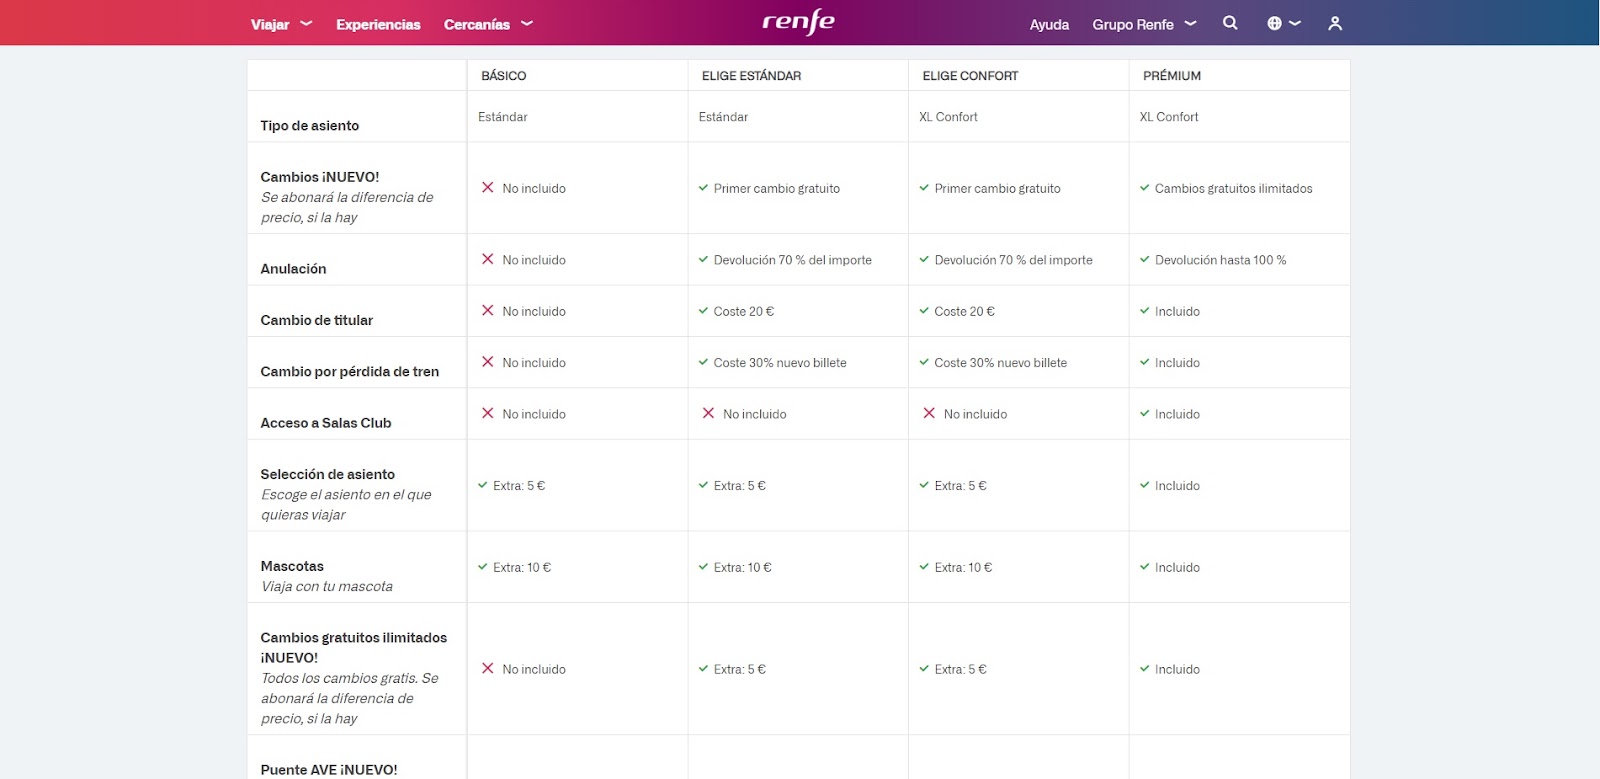The image size is (1600, 779).
Task: Click 'Extra: 5 €' in Elige Confort unlimited changes
Action: (x=960, y=670)
